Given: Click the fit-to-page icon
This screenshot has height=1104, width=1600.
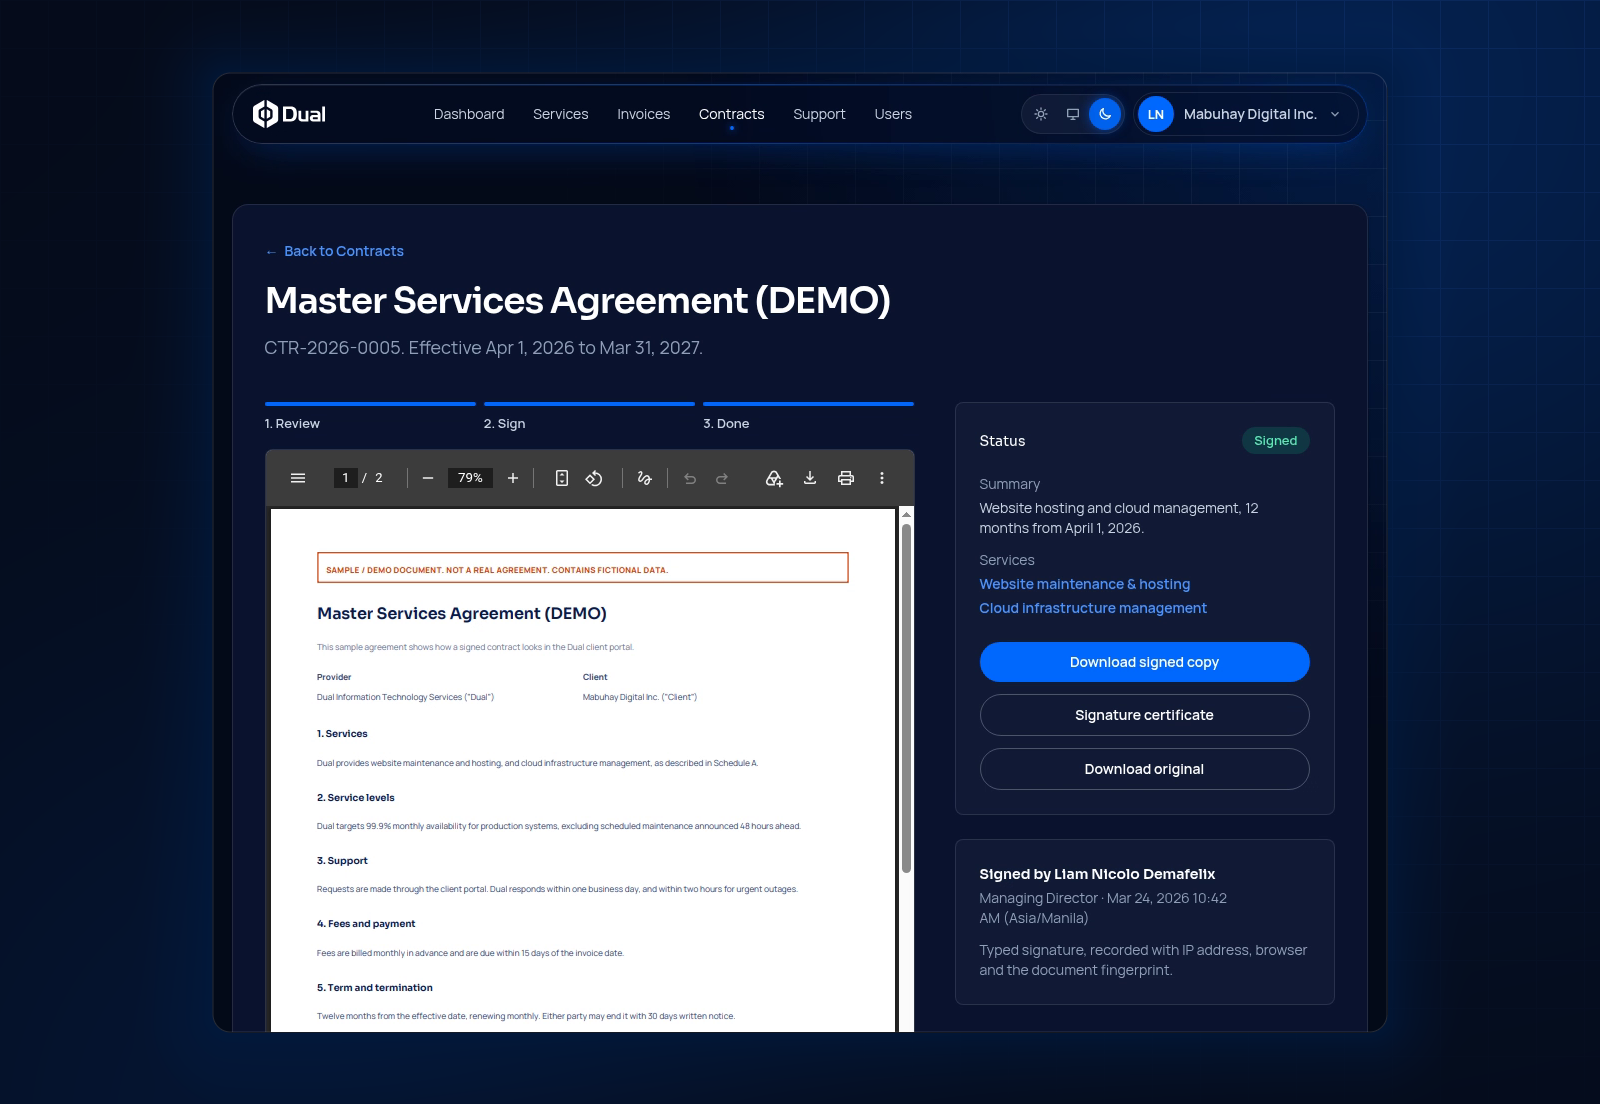Looking at the screenshot, I should pos(562,478).
